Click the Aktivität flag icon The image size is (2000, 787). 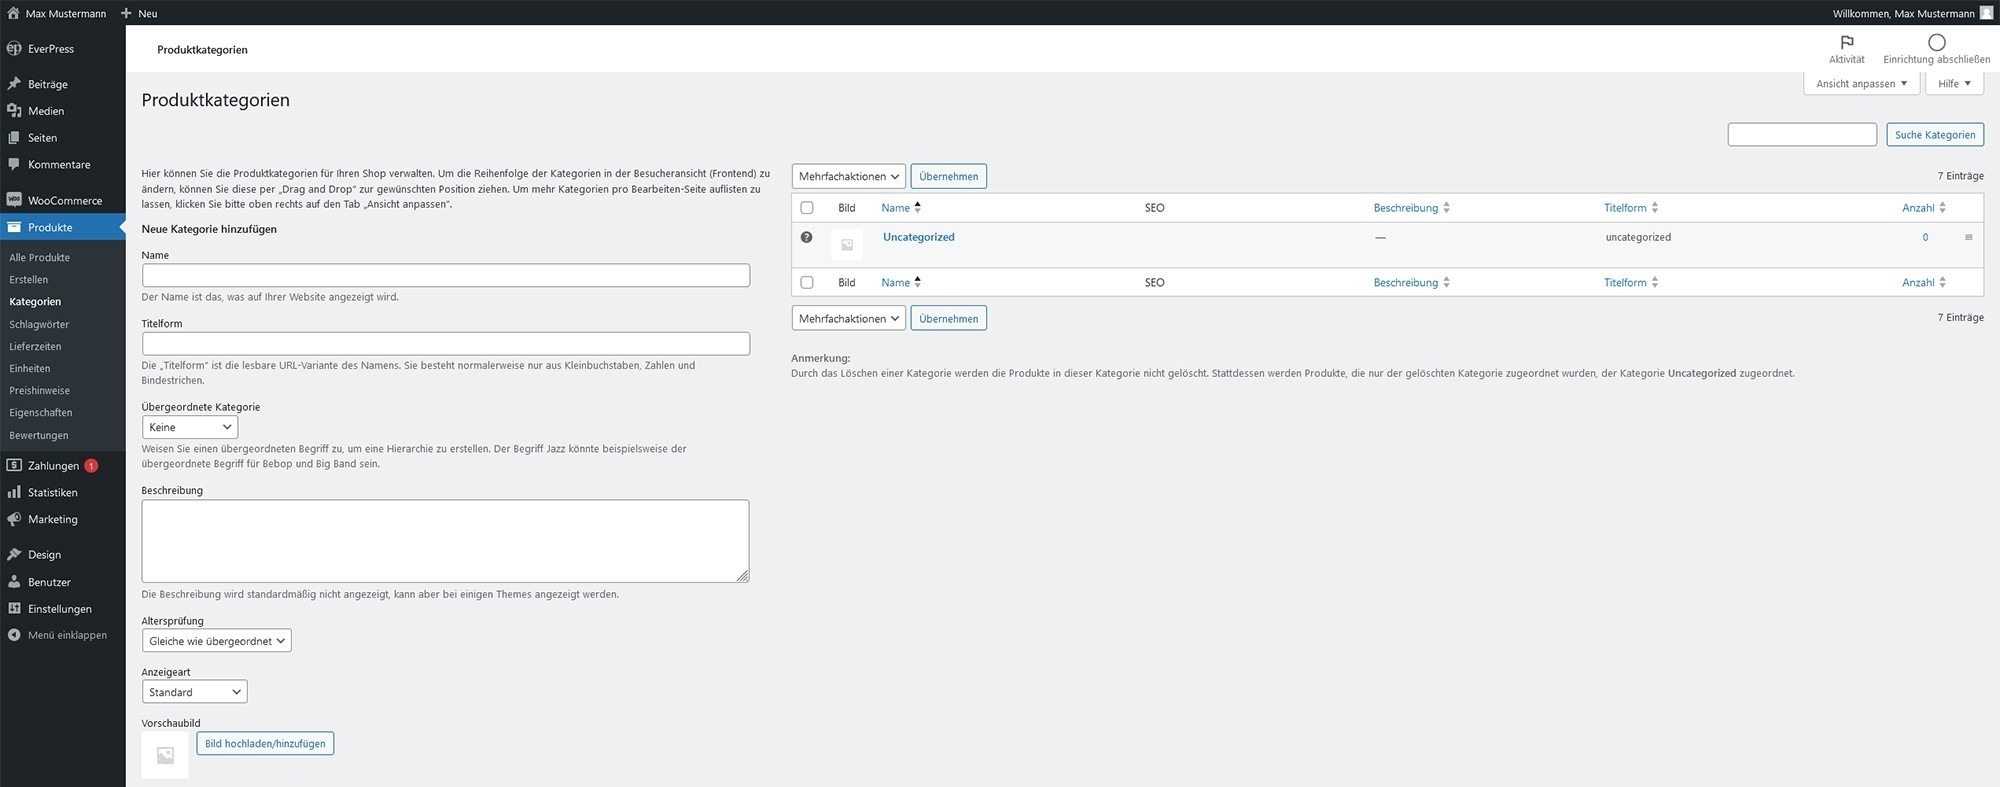point(1846,42)
